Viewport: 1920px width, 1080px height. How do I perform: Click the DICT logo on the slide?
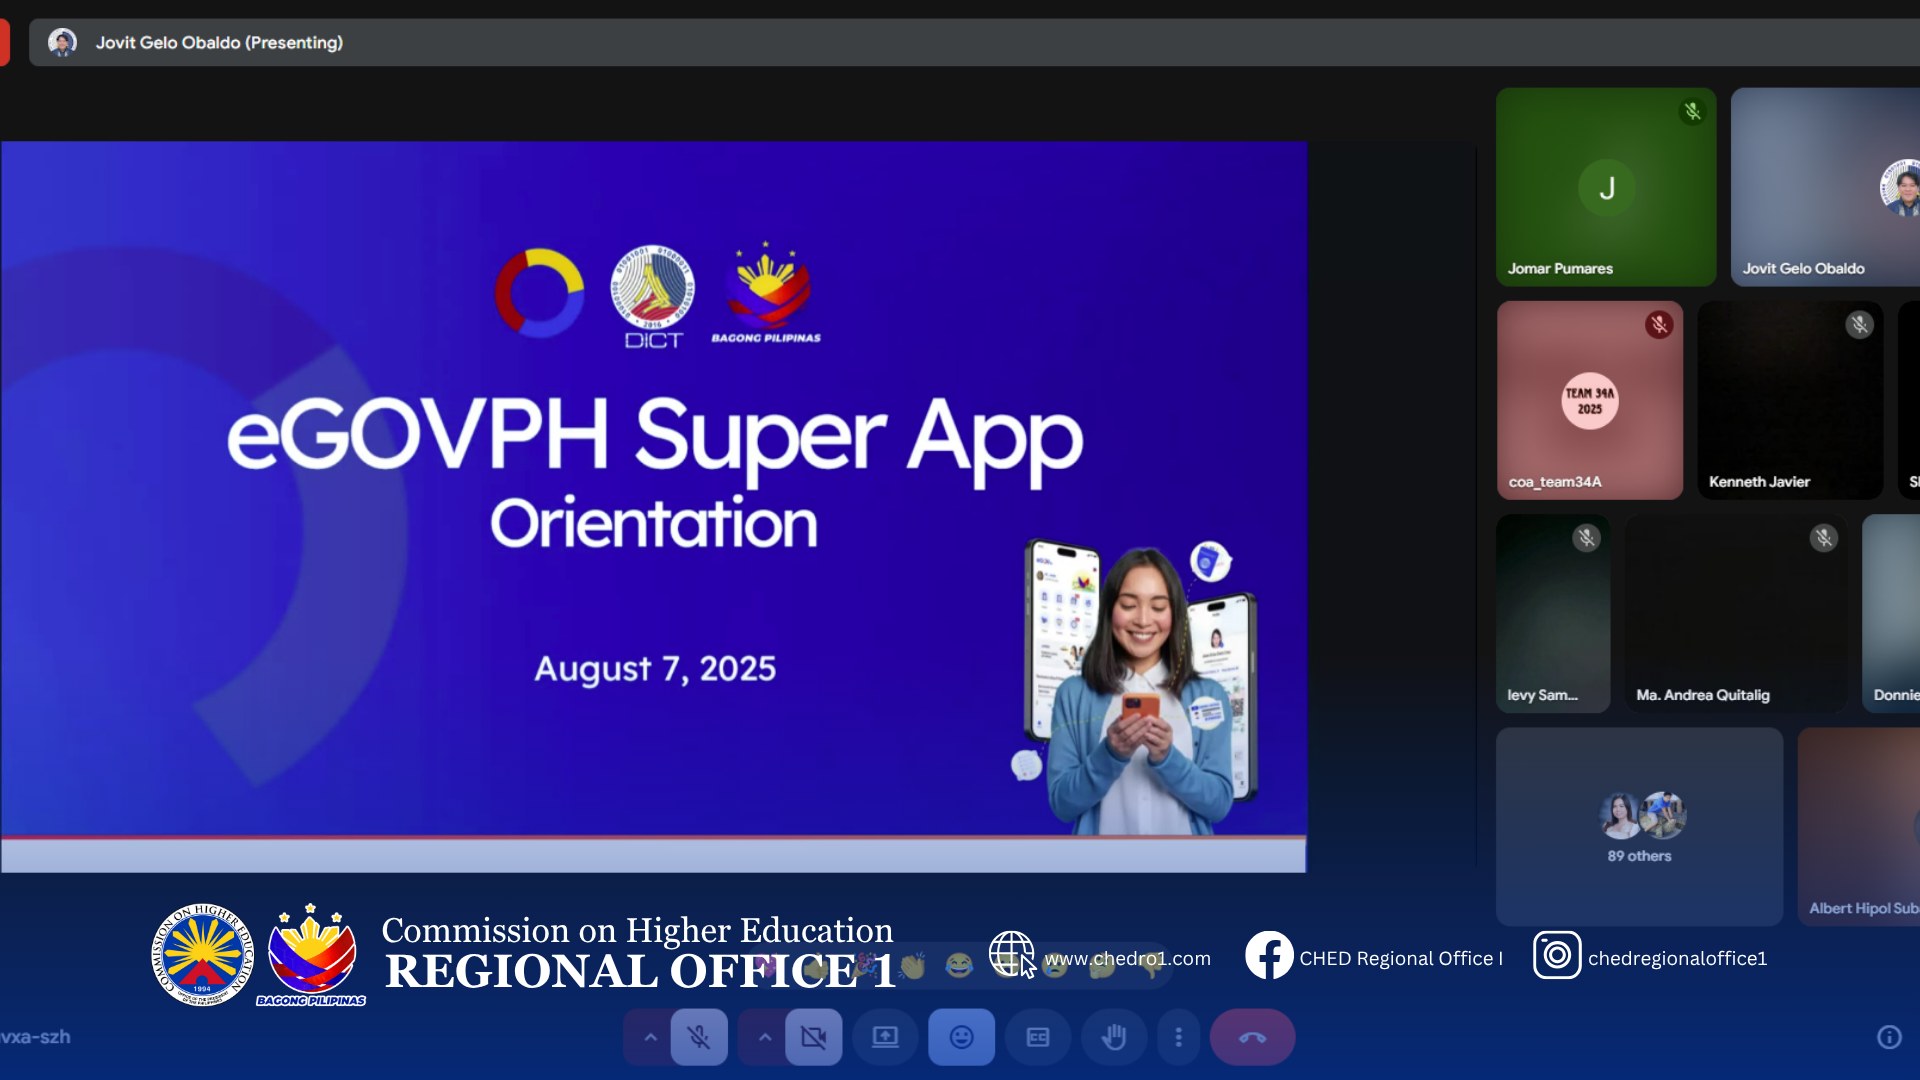coord(653,297)
